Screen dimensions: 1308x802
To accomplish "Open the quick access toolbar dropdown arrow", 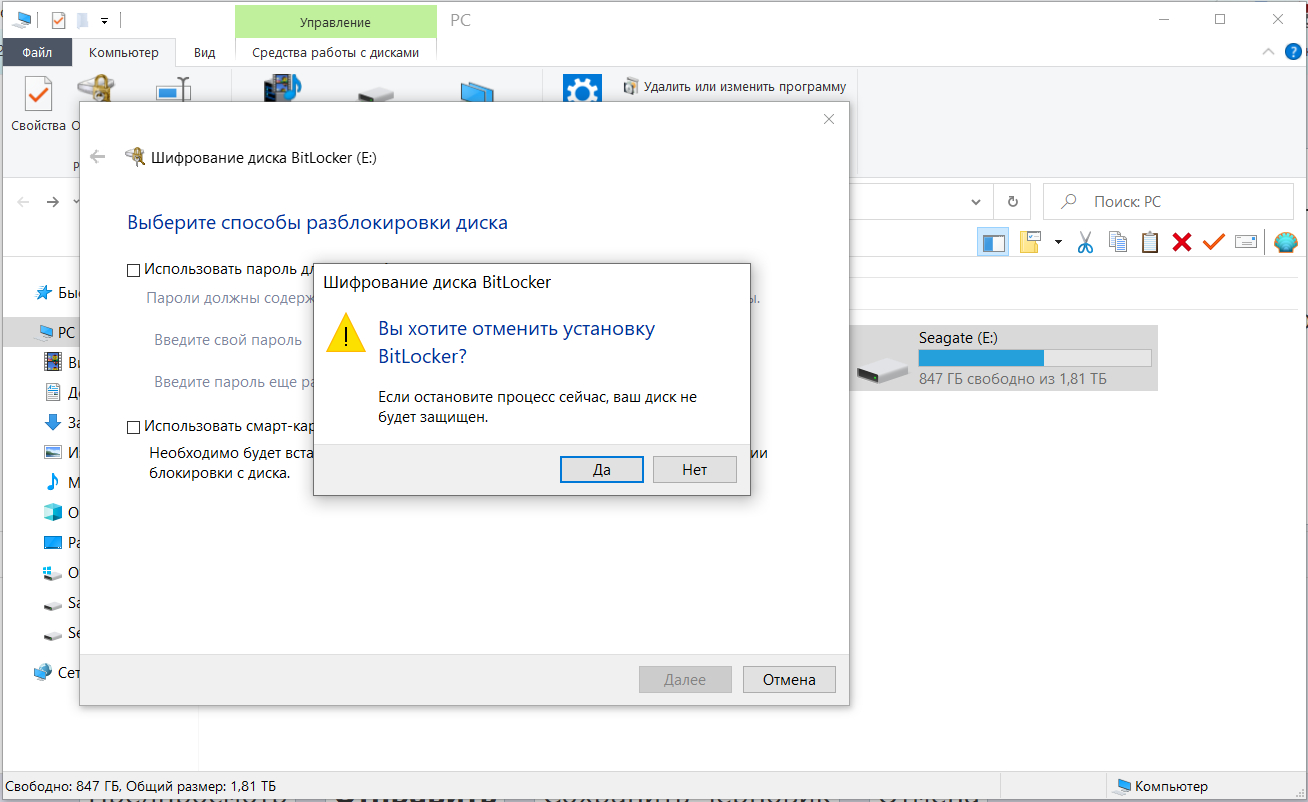I will (104, 20).
